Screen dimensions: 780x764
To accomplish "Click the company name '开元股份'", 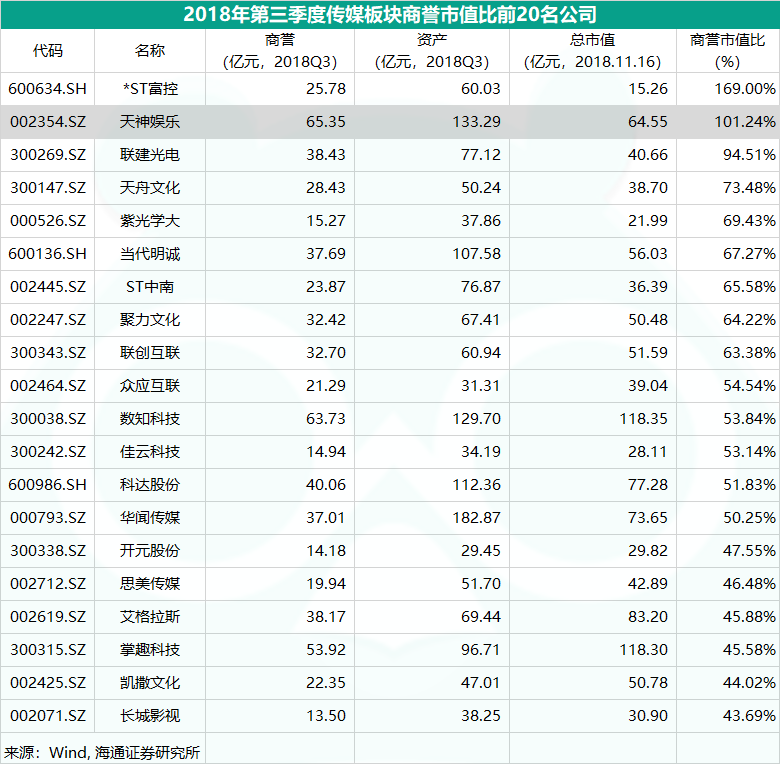I will point(150,551).
